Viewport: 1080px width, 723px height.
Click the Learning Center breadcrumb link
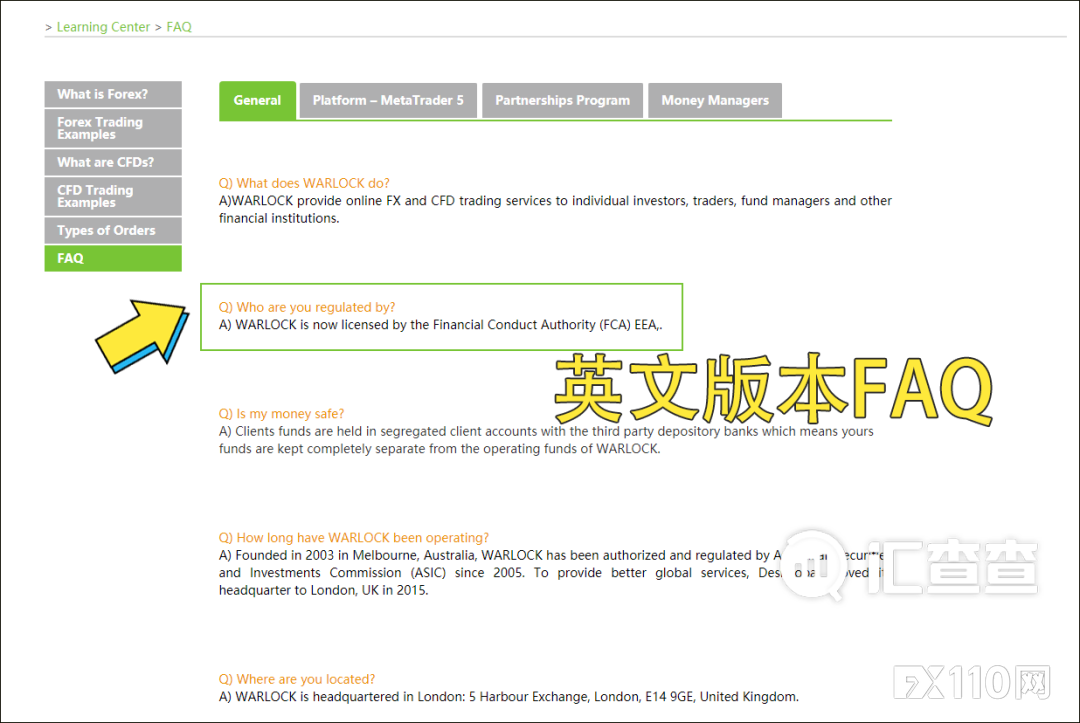point(103,27)
